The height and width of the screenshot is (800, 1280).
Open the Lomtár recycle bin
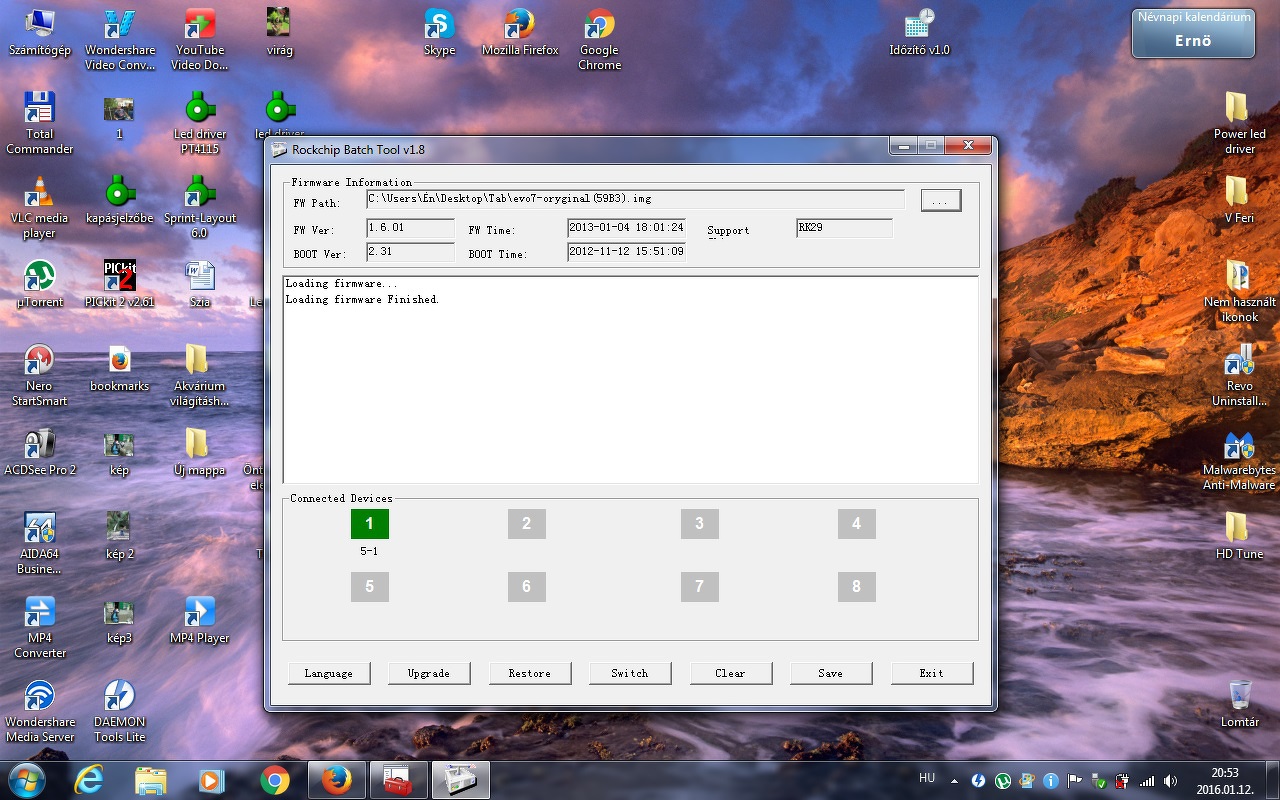click(1240, 704)
